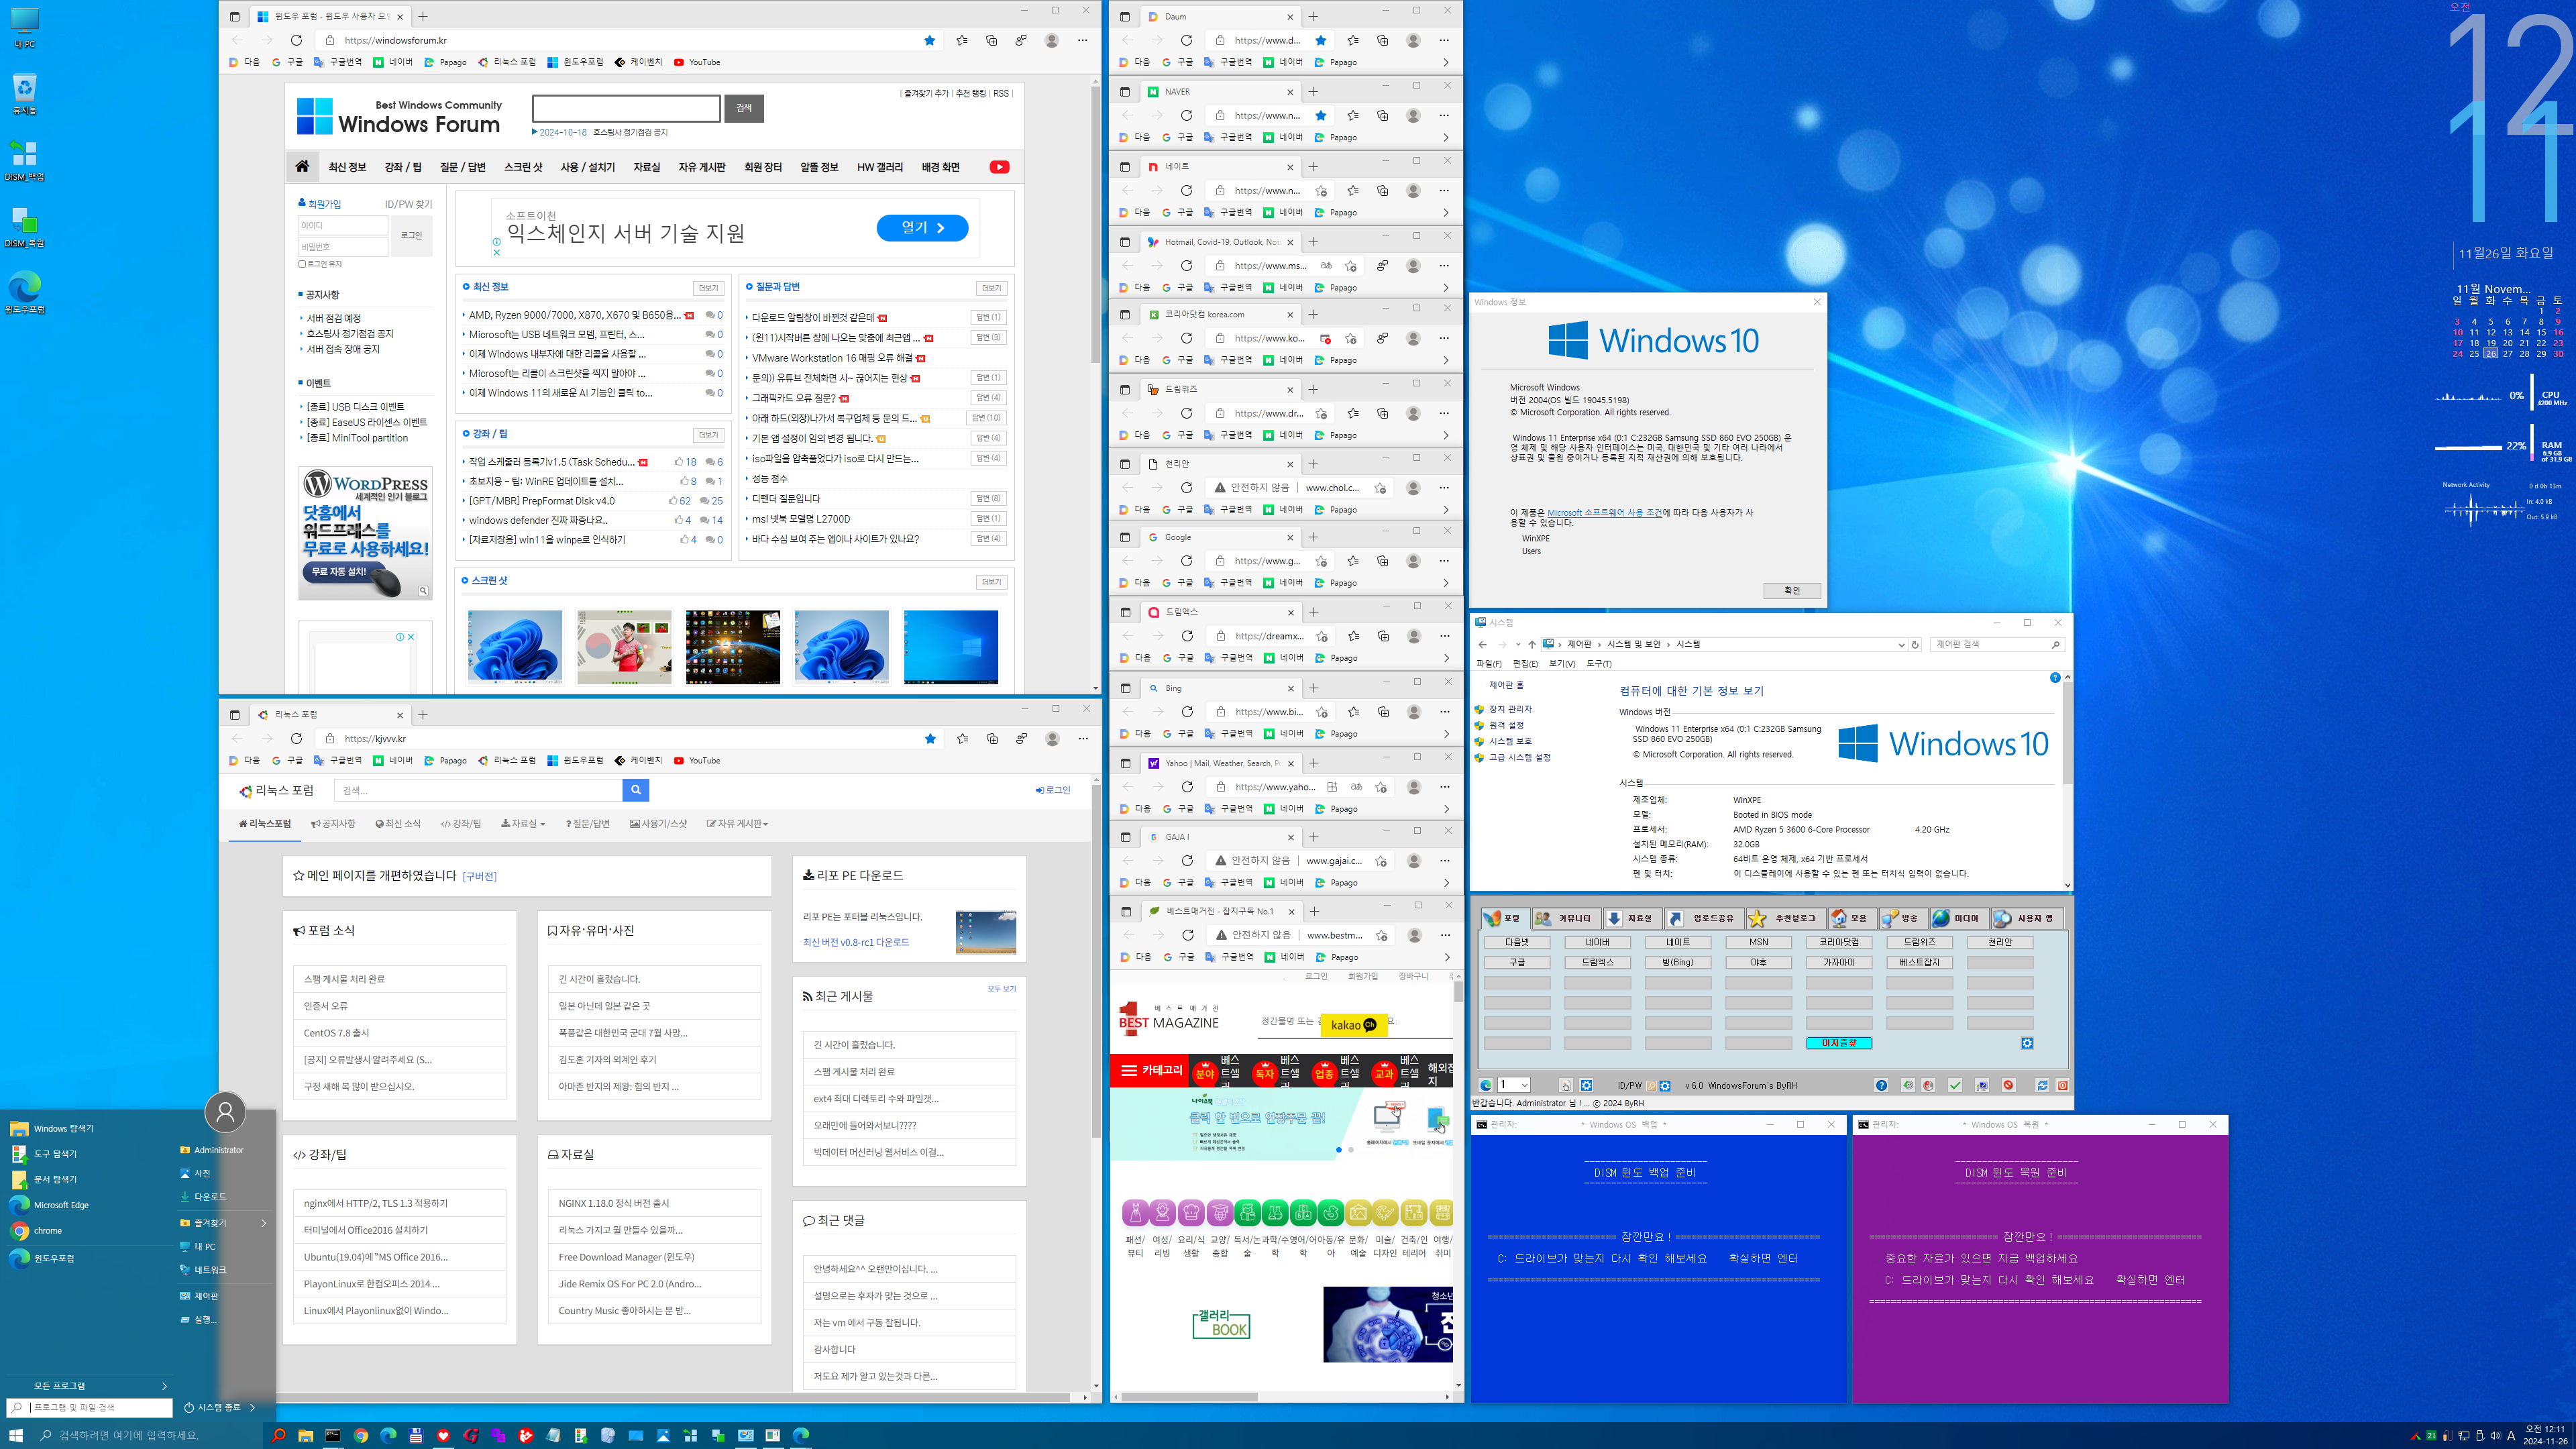Click the Collections icon in the NAVER browser window

click(1382, 115)
